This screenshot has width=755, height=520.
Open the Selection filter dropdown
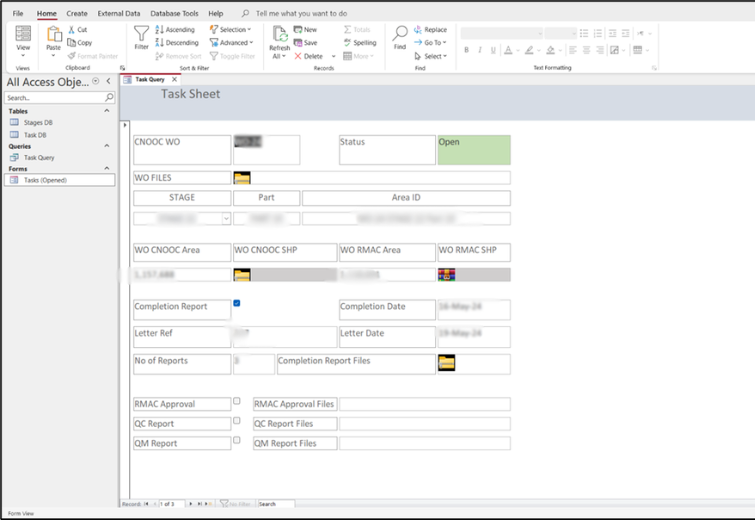click(231, 30)
